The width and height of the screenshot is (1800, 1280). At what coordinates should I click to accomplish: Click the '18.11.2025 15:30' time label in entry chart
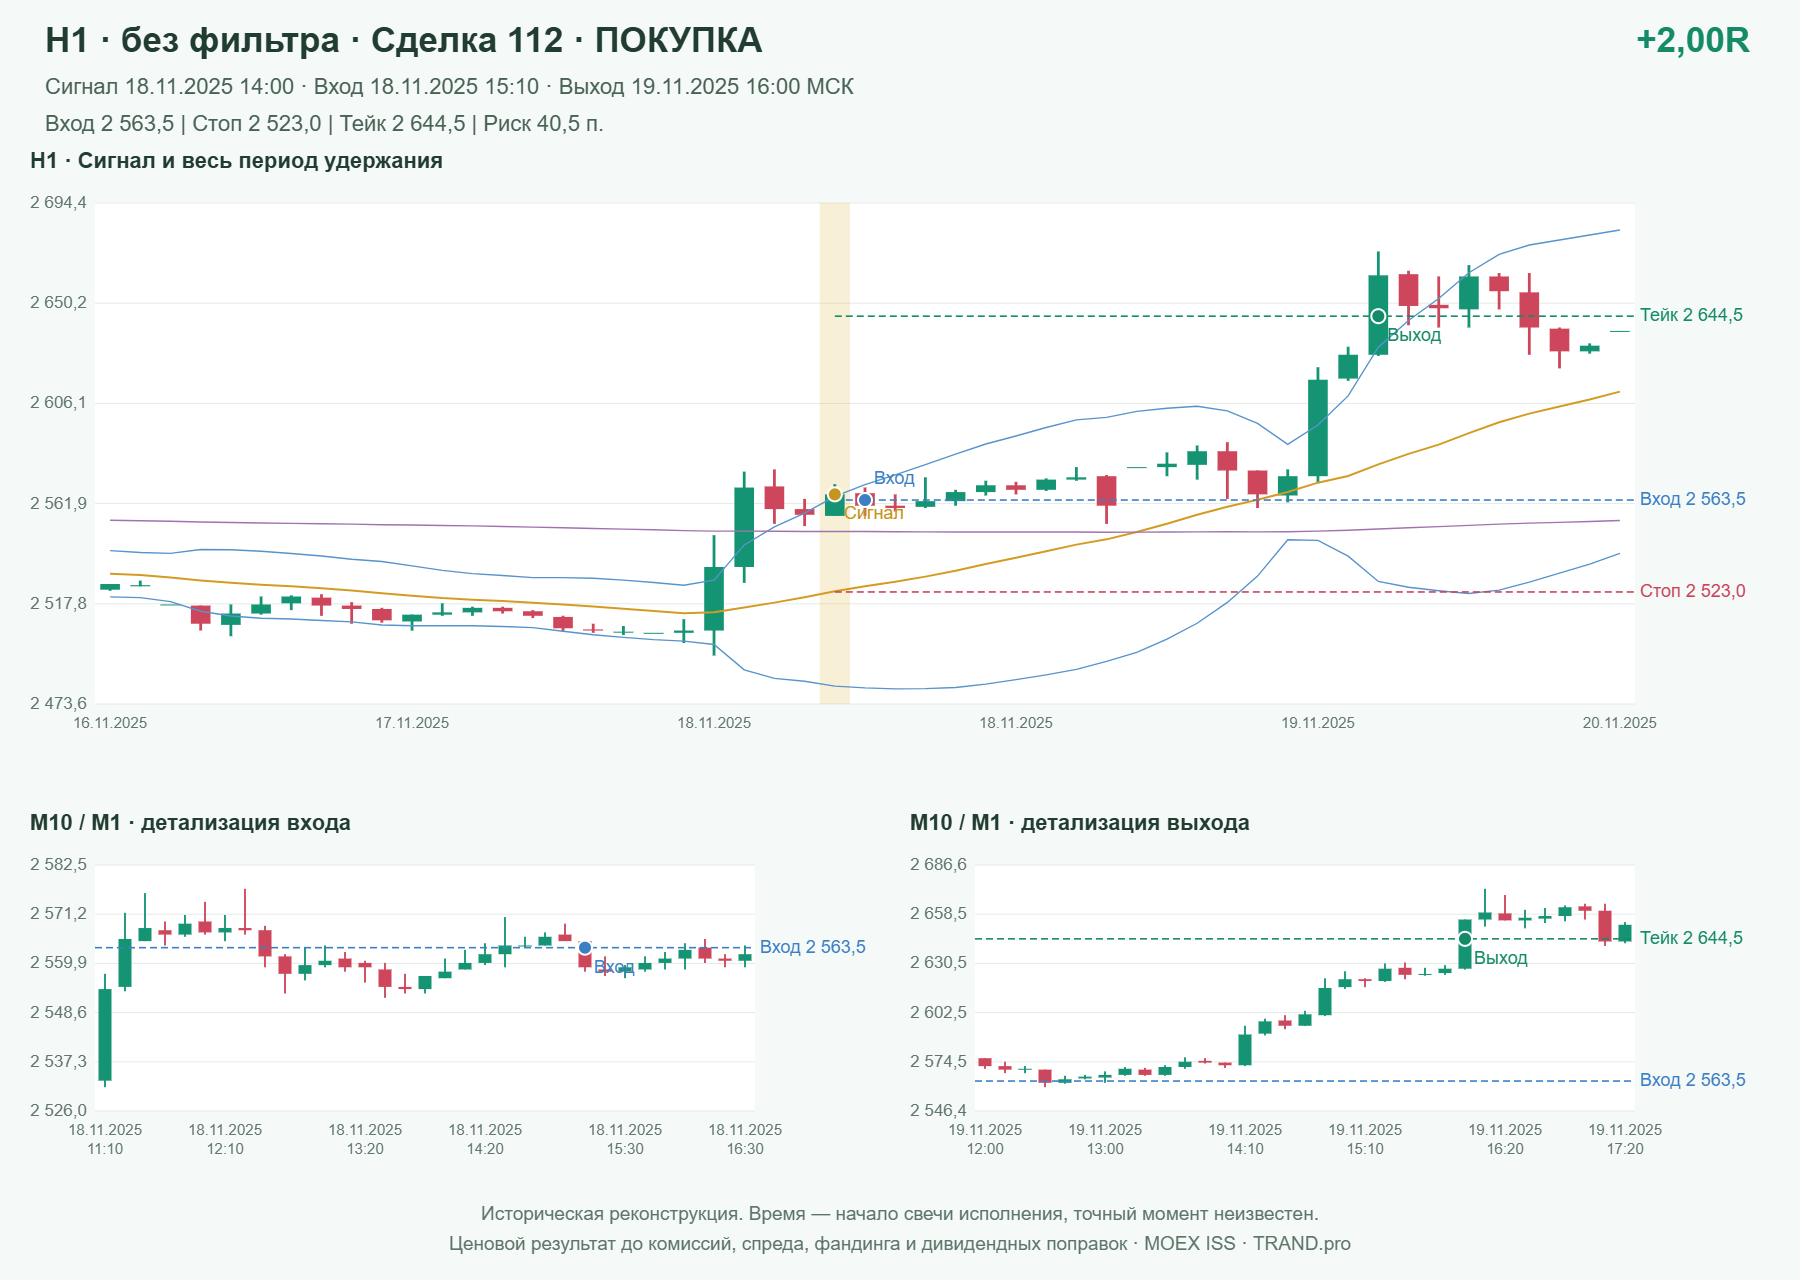coord(625,1139)
